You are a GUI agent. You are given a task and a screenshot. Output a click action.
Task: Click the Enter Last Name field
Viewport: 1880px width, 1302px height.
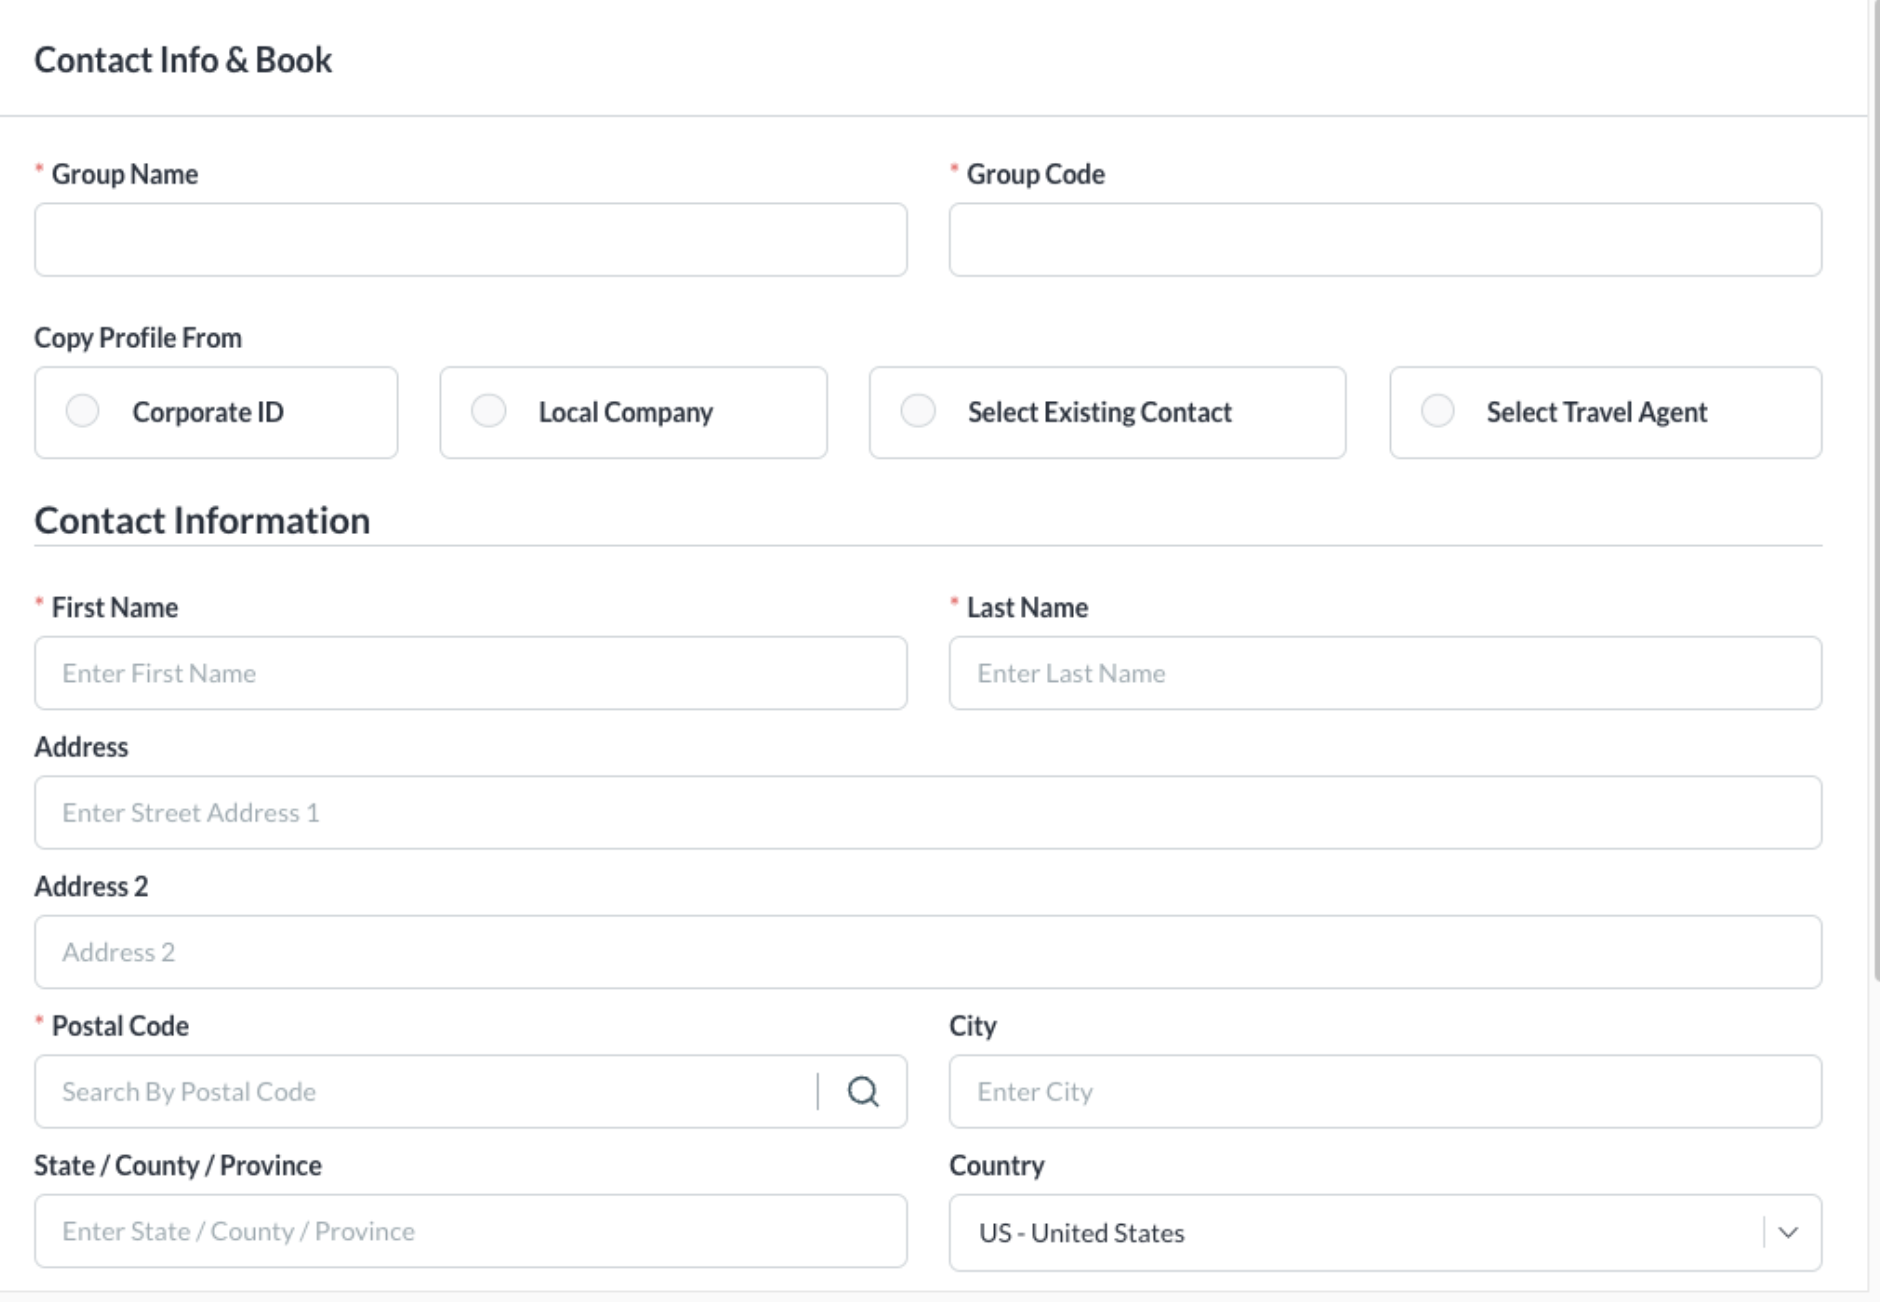(x=1384, y=673)
